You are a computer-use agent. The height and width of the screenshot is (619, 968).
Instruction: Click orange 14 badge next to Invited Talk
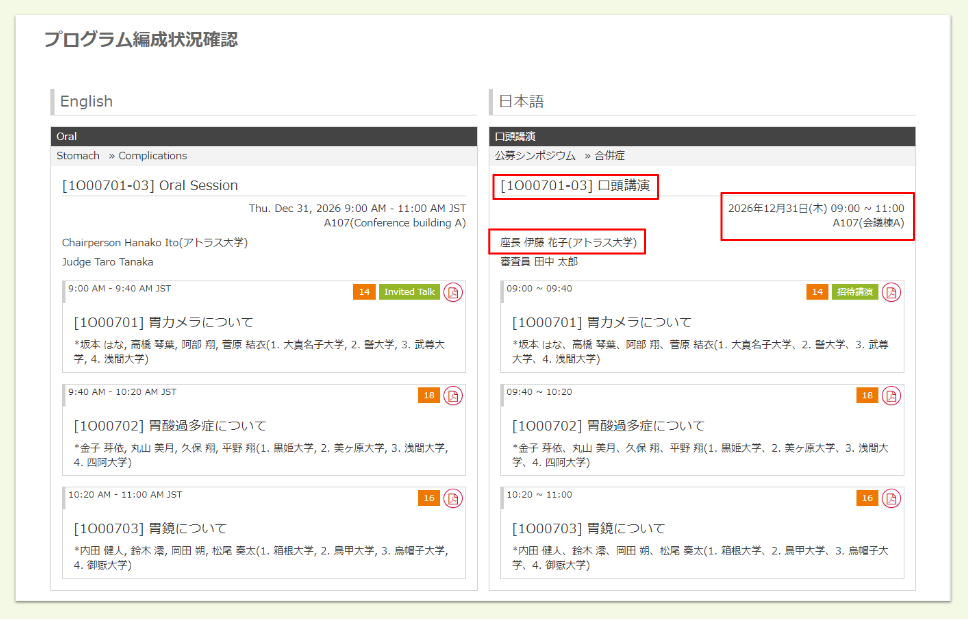[x=364, y=292]
